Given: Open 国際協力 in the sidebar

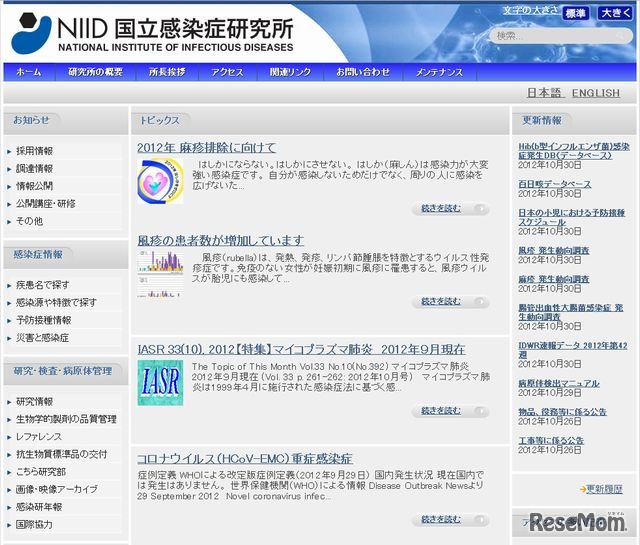Looking at the screenshot, I should [x=34, y=525].
